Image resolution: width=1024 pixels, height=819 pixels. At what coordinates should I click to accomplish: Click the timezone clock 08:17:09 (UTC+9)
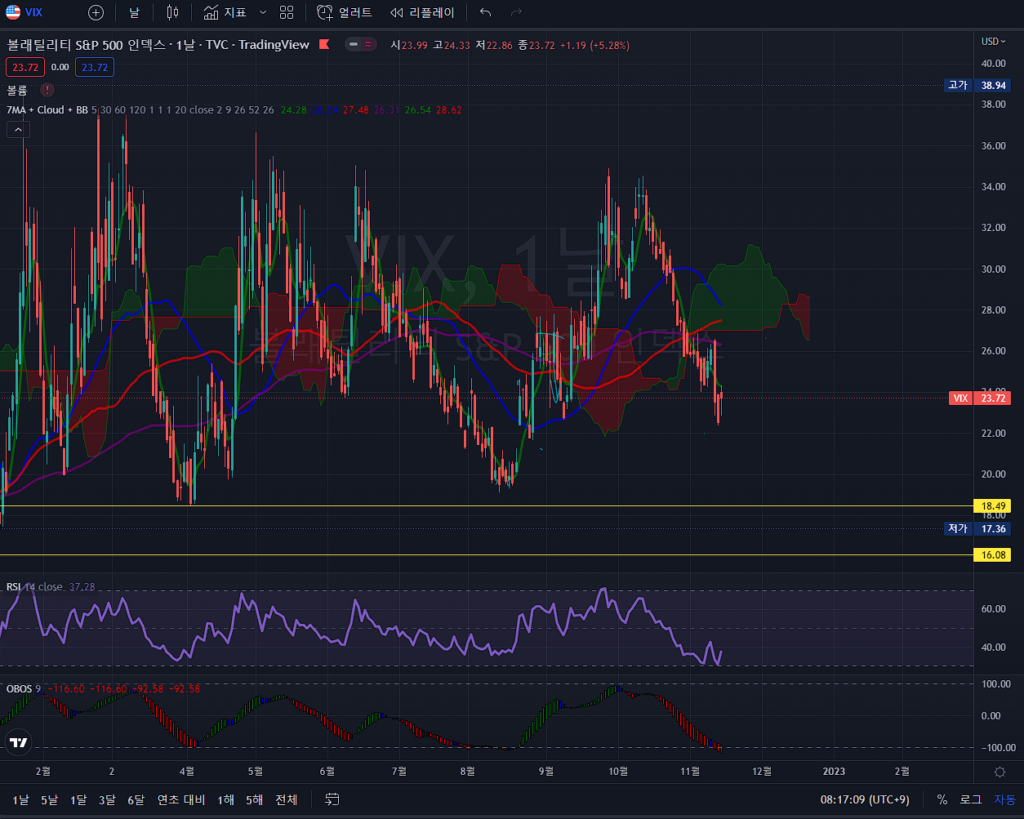click(864, 799)
